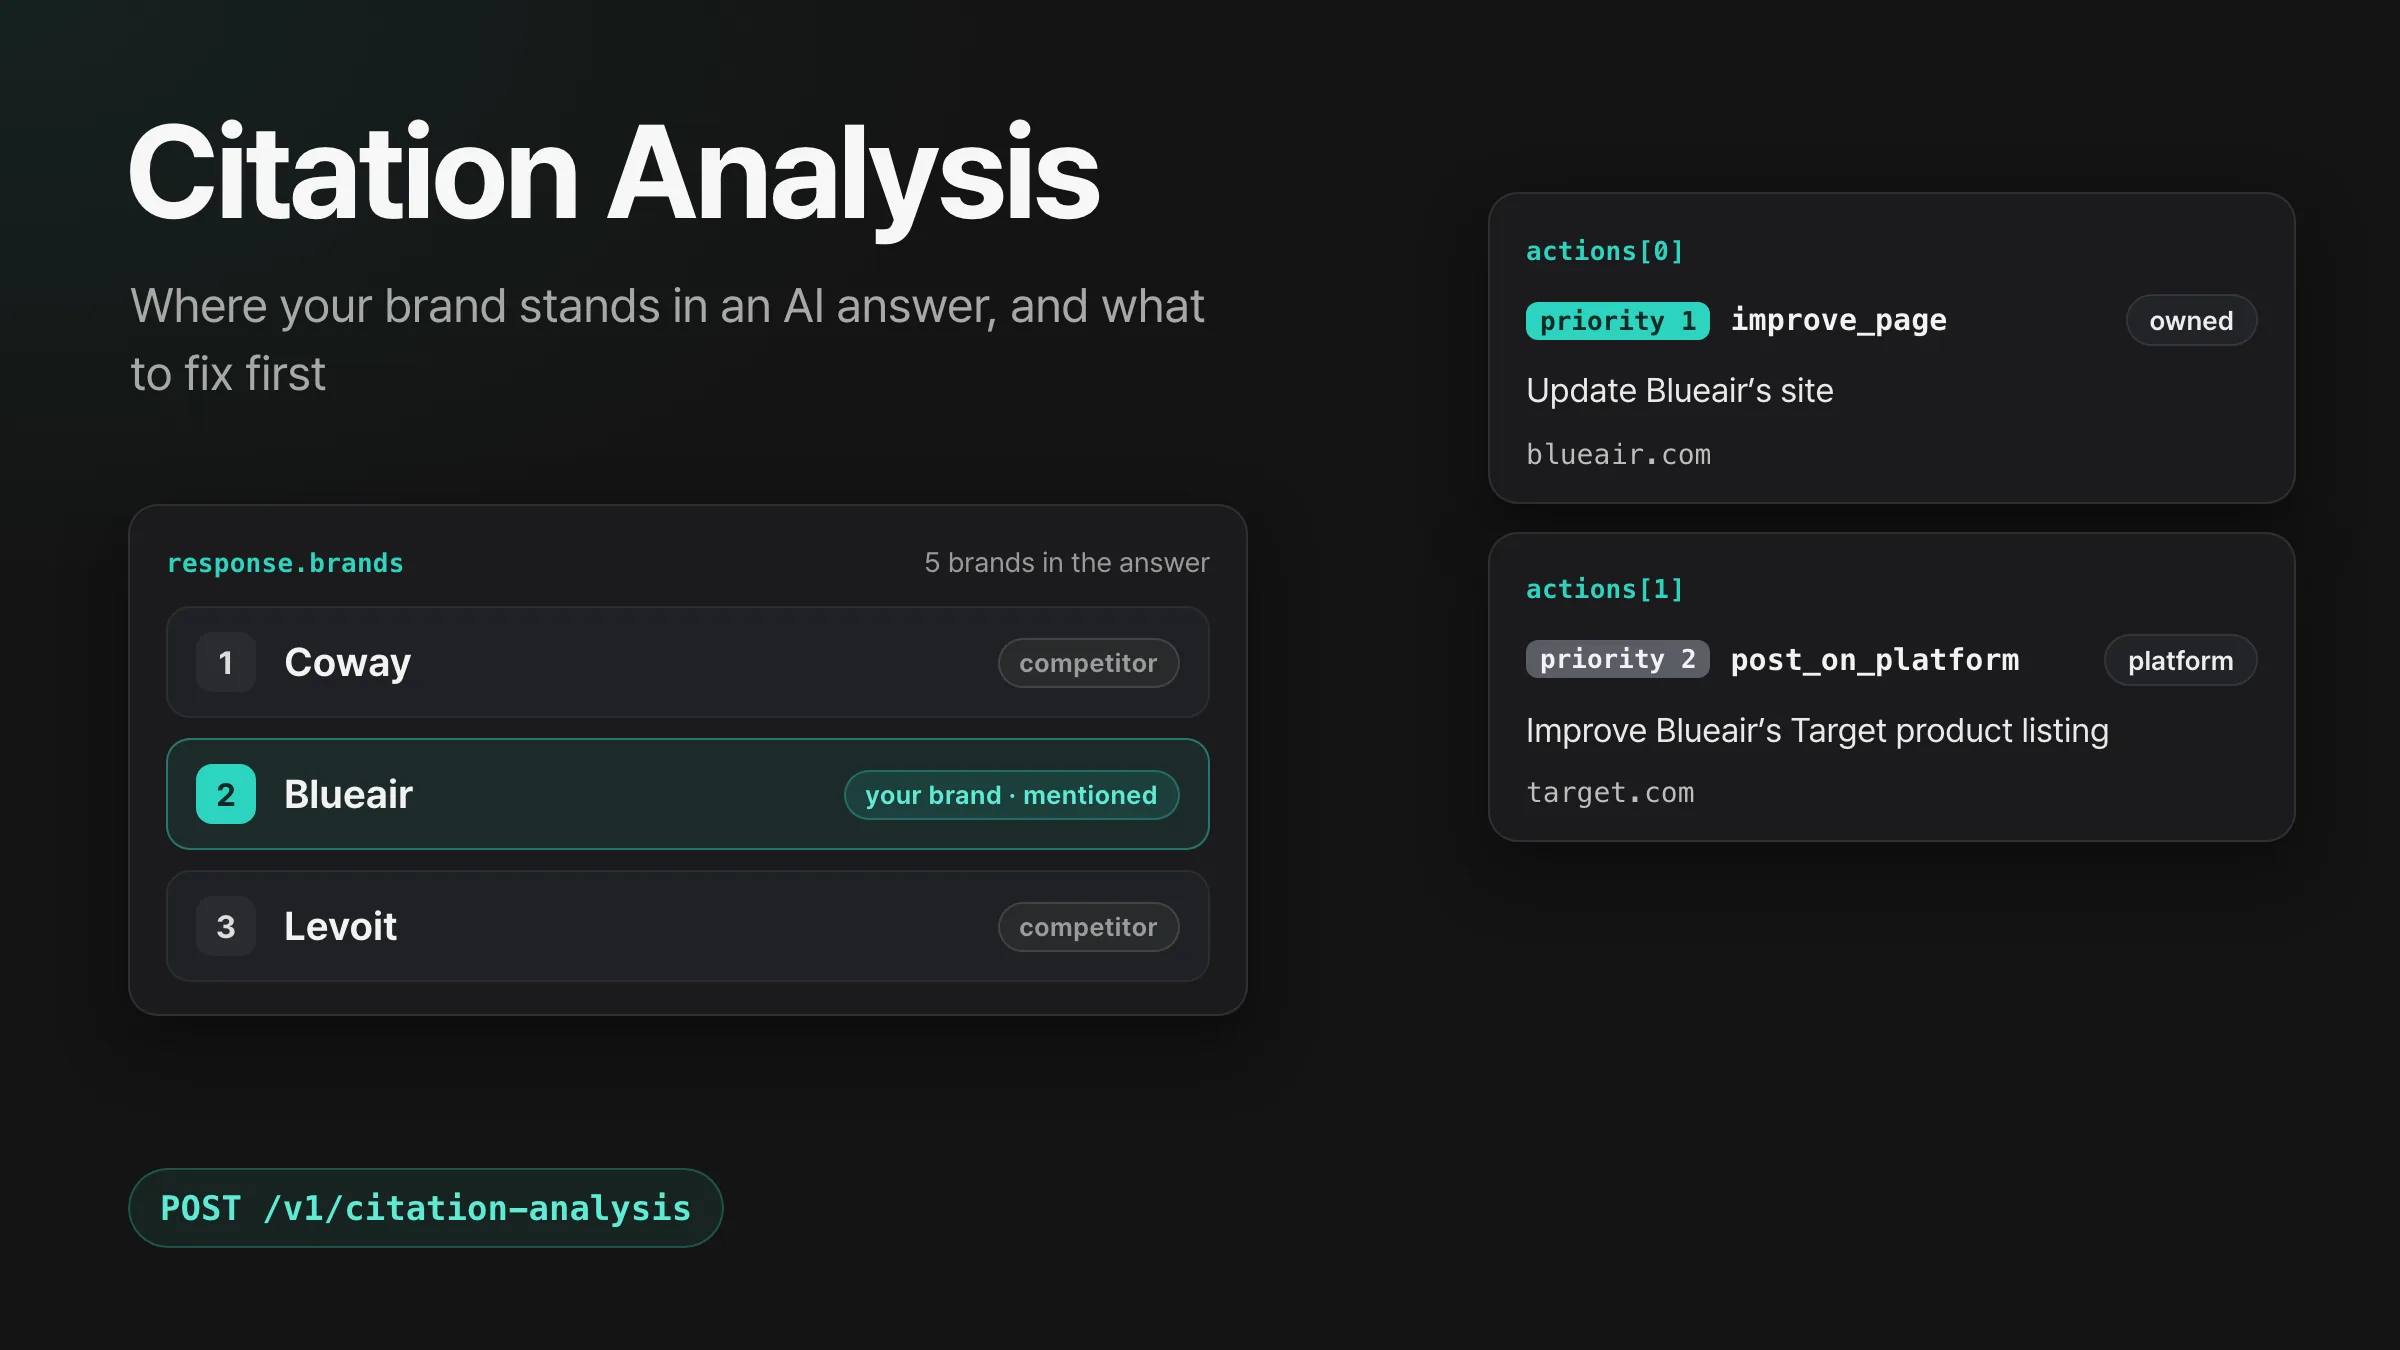Click the priority 1 badge
Viewport: 2400px width, 1350px height.
point(1617,321)
